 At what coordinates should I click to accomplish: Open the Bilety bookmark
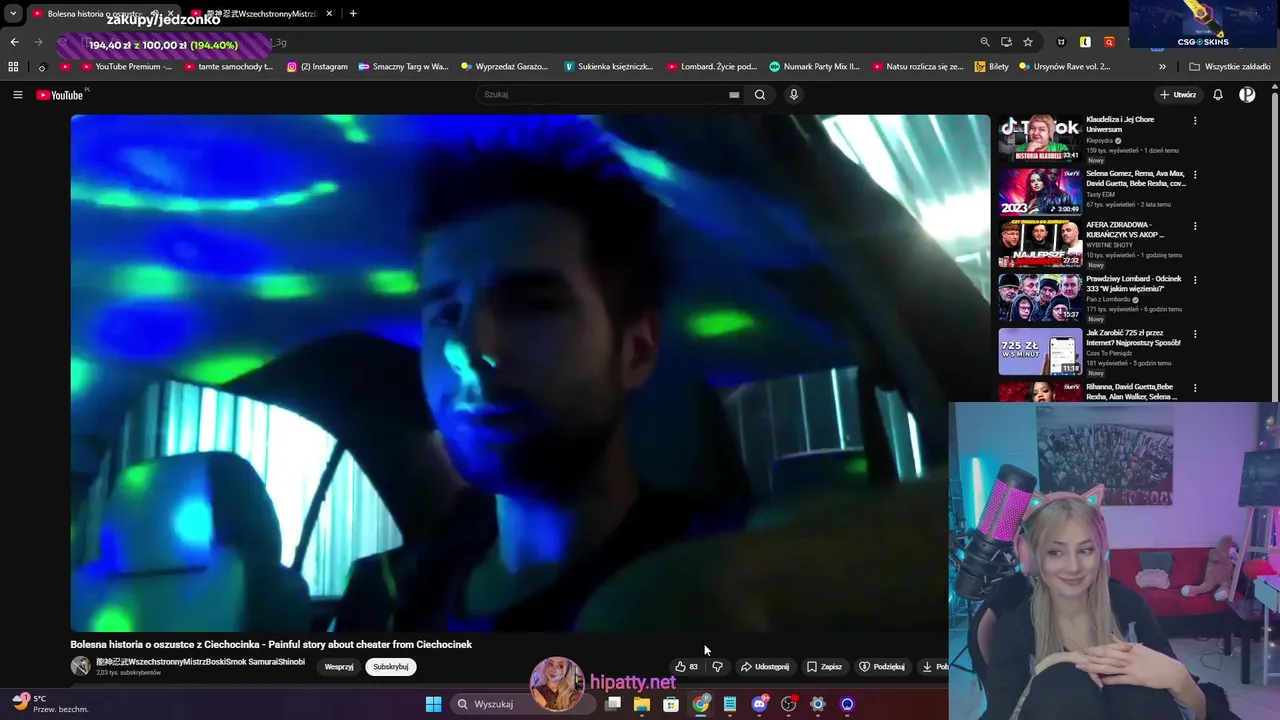(x=992, y=67)
